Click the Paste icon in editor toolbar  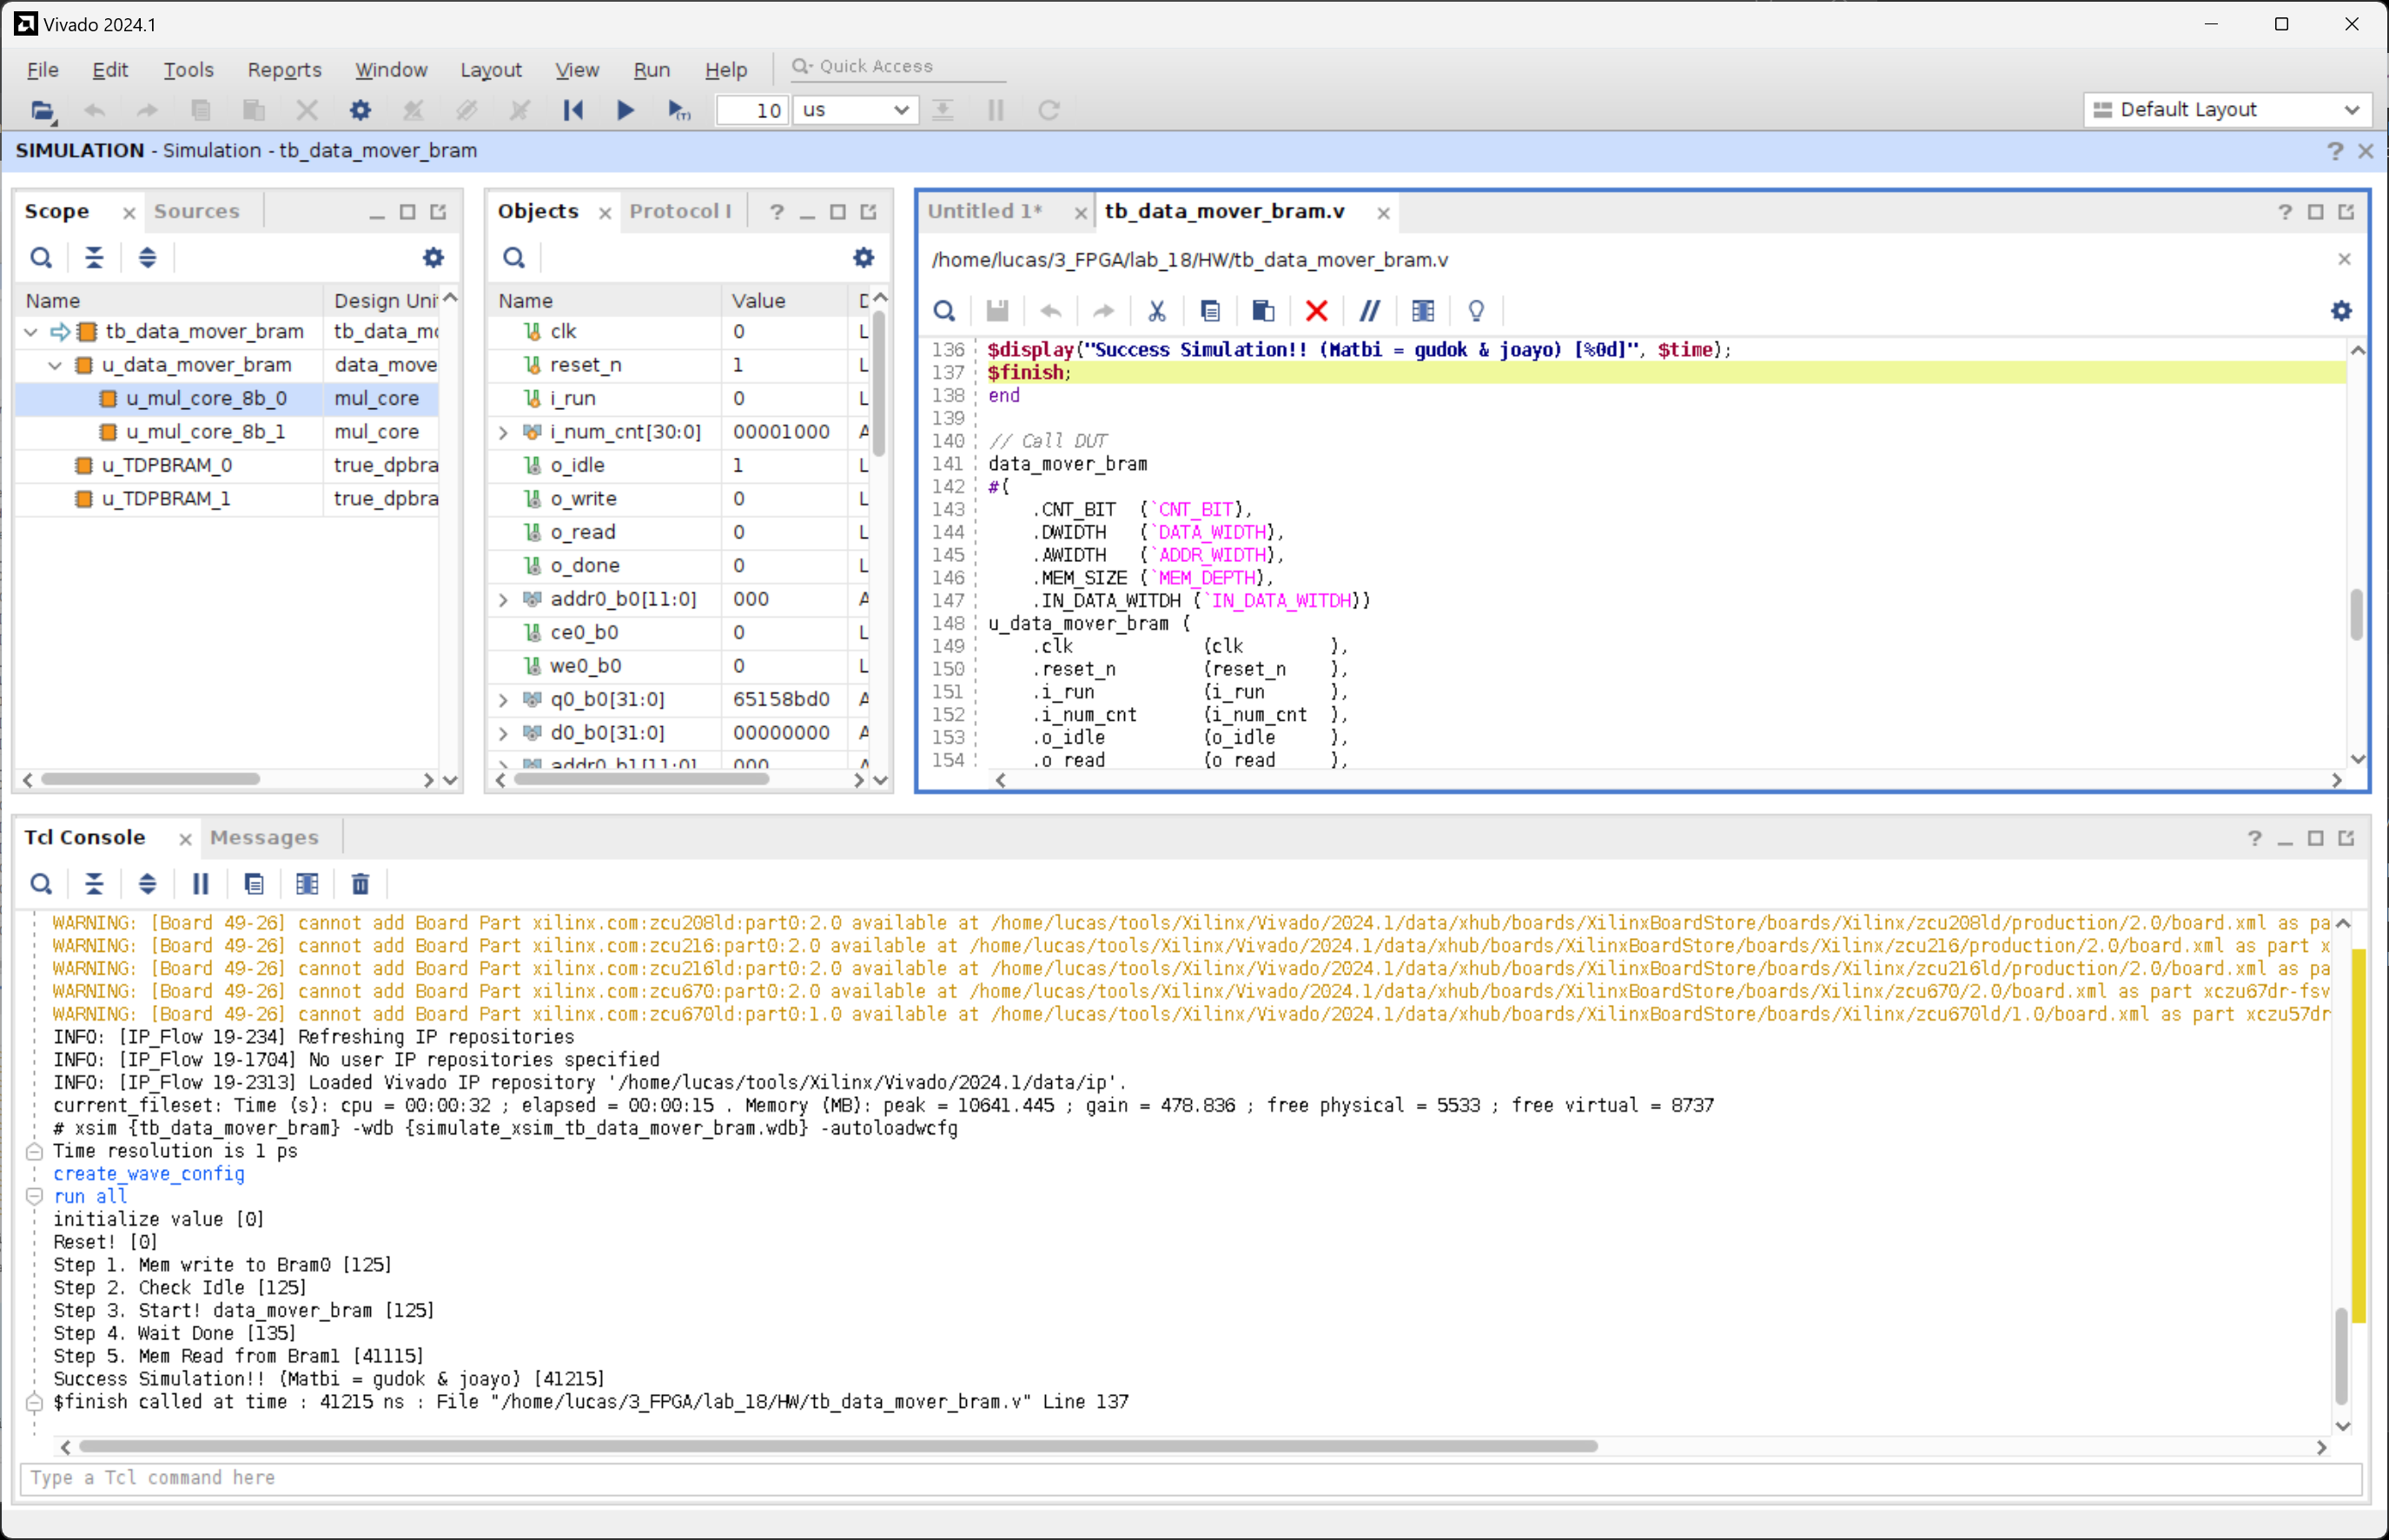click(1263, 311)
